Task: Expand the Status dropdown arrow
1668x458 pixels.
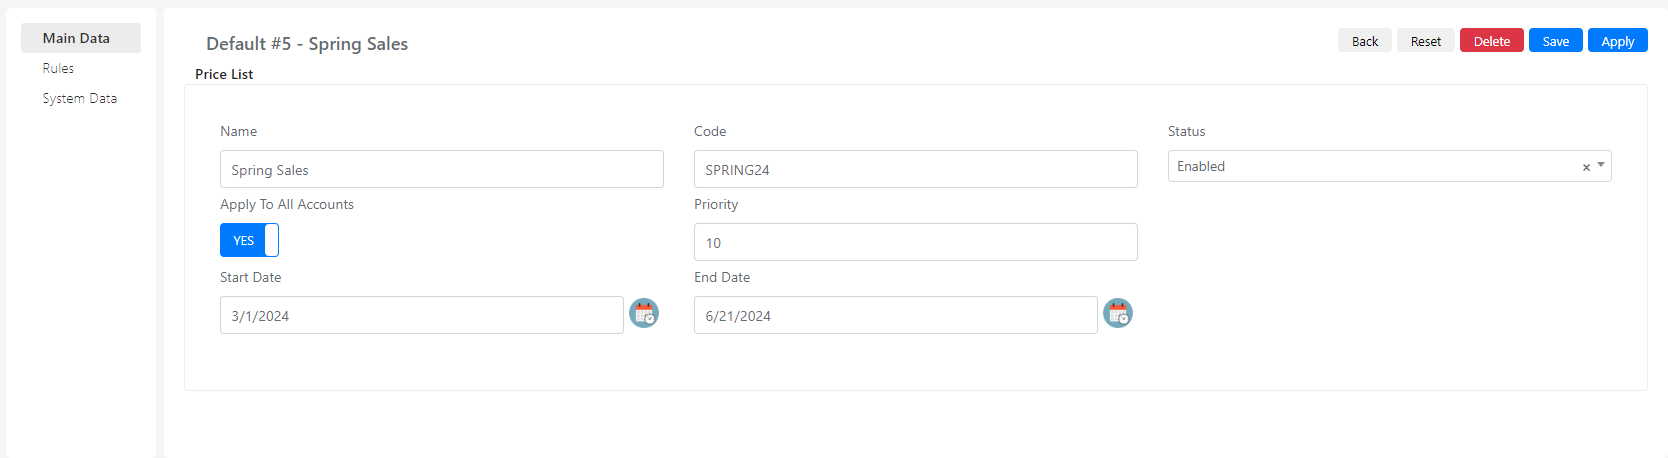Action: (x=1601, y=165)
